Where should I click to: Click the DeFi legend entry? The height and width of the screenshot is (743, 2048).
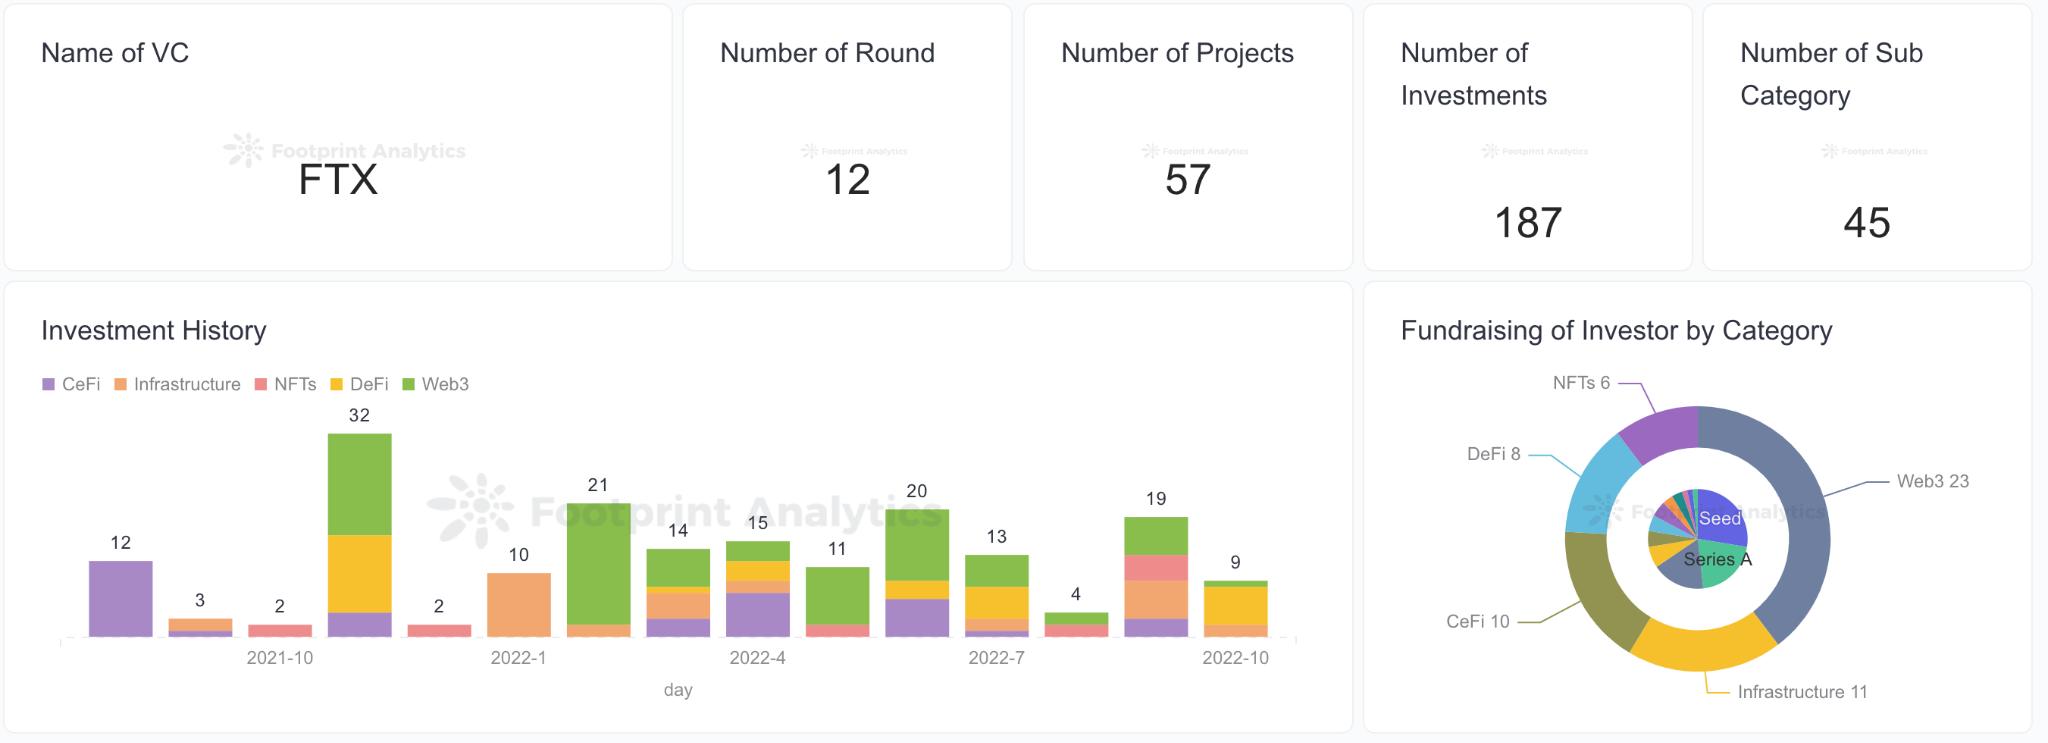click(x=359, y=384)
